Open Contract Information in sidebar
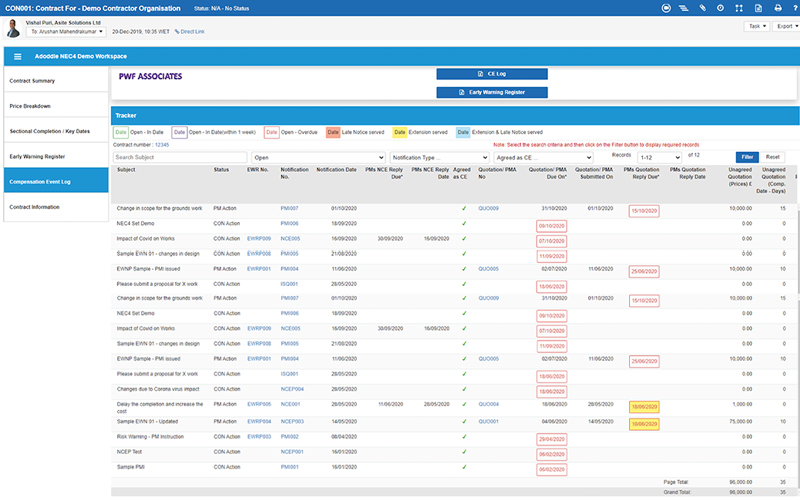Viewport: 800px width, 500px height. point(56,207)
